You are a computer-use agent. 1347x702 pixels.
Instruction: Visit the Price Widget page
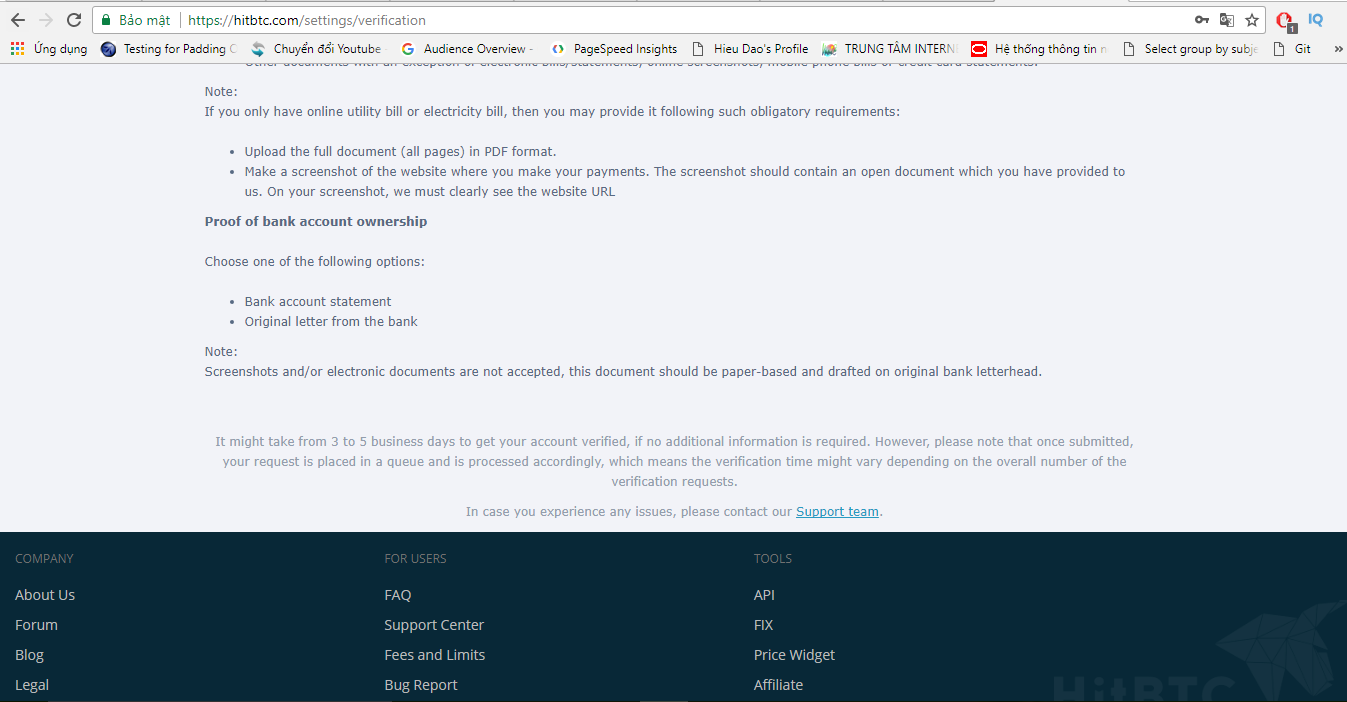pyautogui.click(x=794, y=655)
